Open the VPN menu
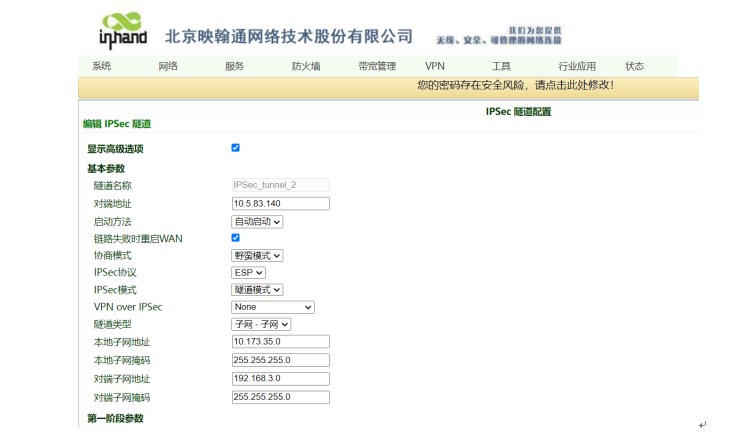This screenshot has width=751, height=434. click(x=435, y=66)
